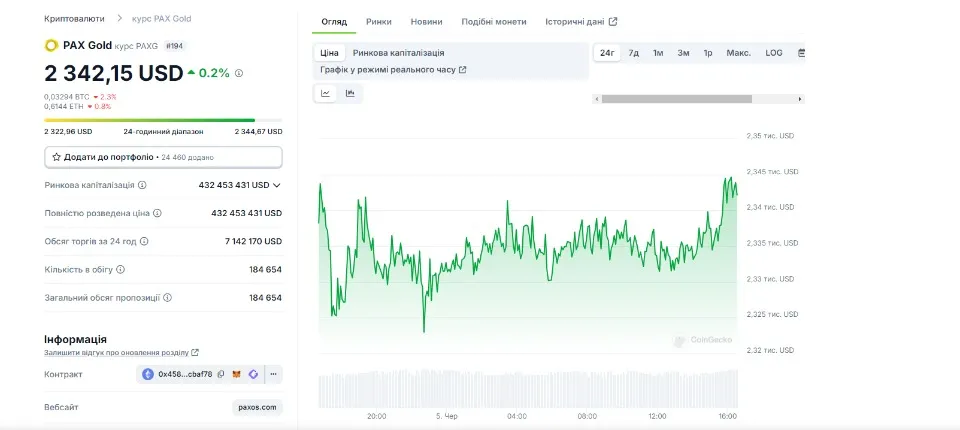Click the MetaMask fox icon
The width and height of the screenshot is (960, 430).
coord(237,374)
